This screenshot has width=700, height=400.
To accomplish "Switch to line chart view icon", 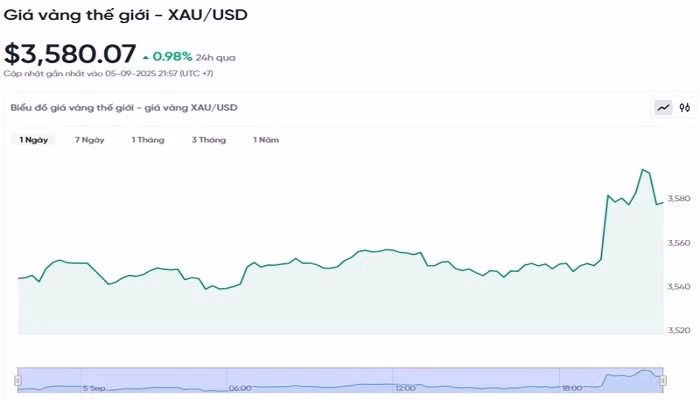I will pyautogui.click(x=663, y=107).
